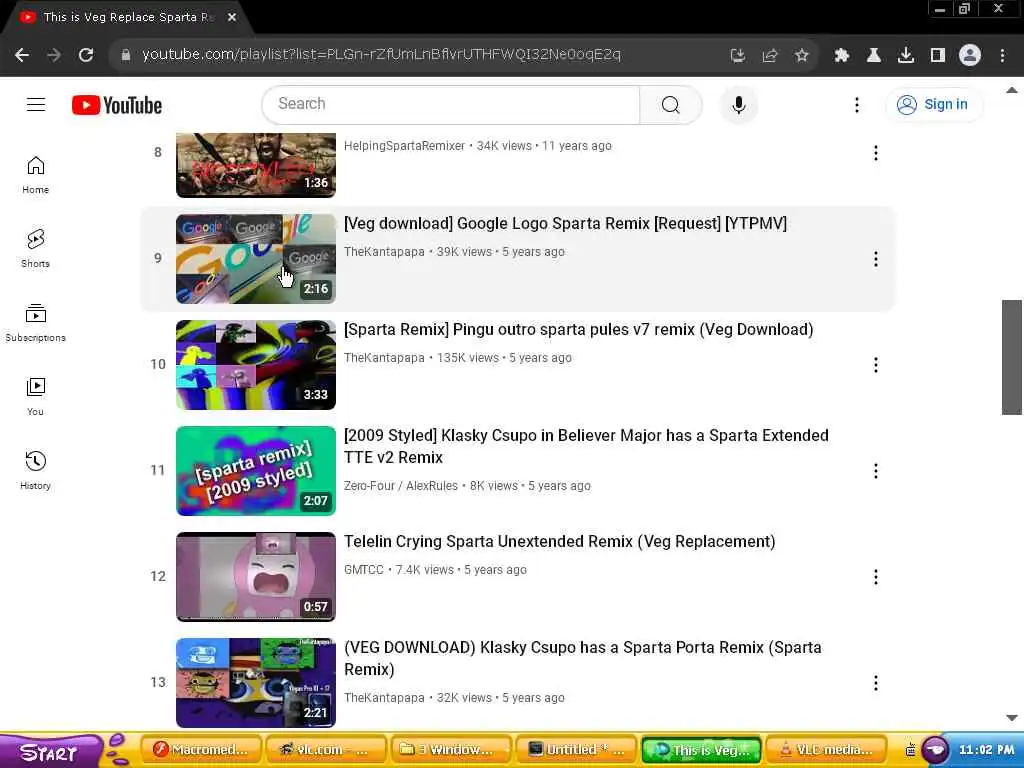Play Google Logo Sparta Remix thumbnail
Image resolution: width=1024 pixels, height=768 pixels.
pos(255,259)
